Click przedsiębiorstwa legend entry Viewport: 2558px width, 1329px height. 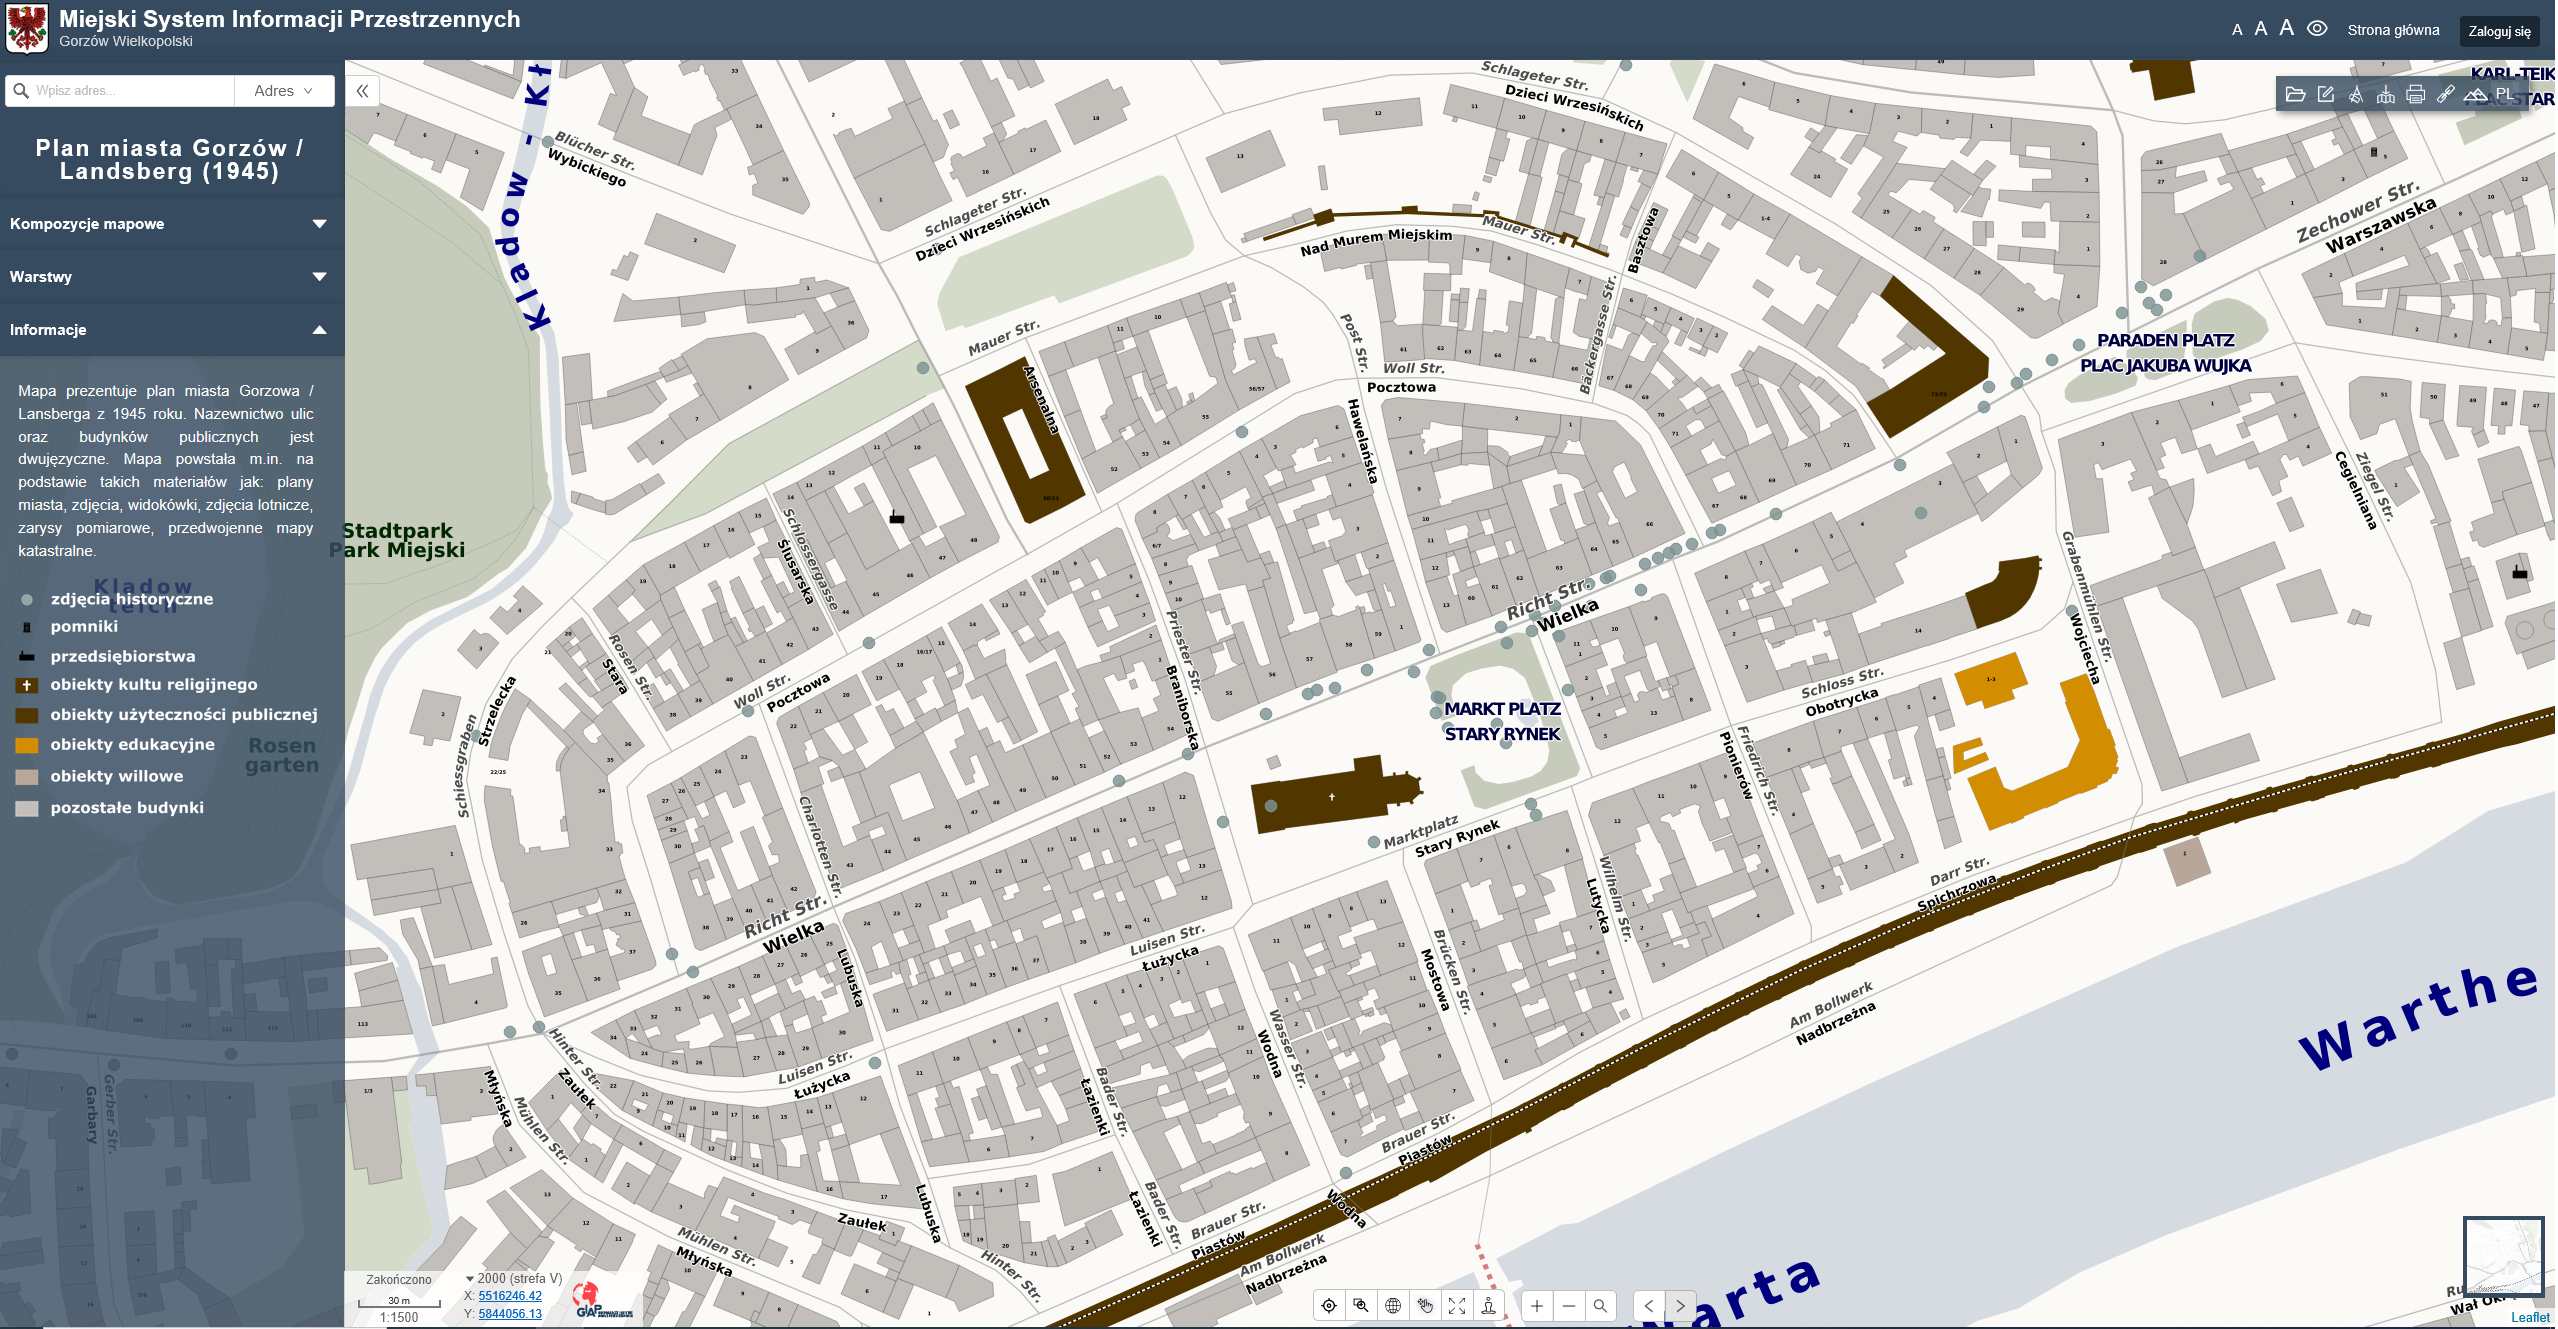click(123, 657)
